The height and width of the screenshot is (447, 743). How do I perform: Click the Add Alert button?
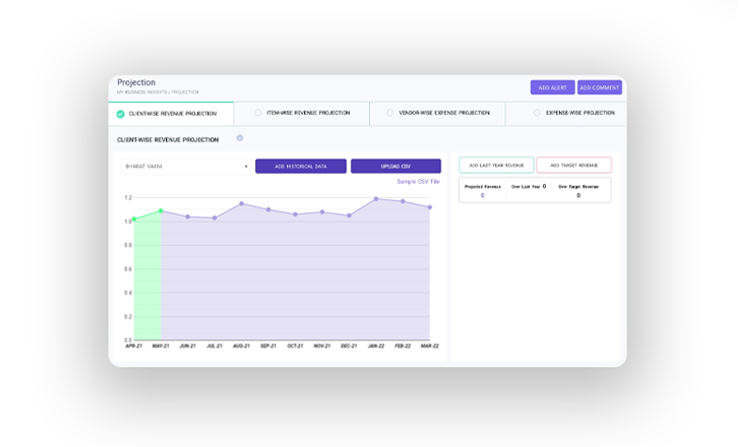[552, 88]
